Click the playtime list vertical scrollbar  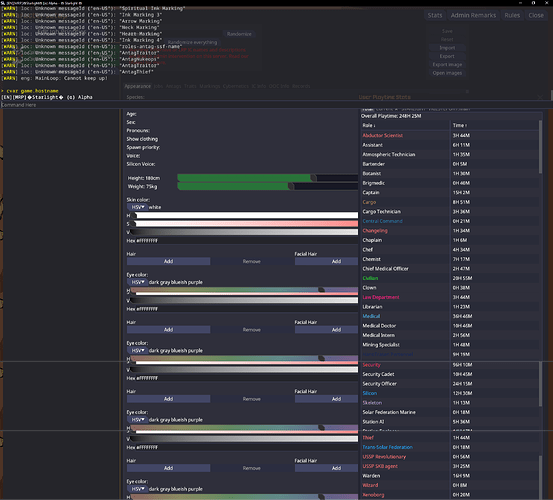point(540,147)
